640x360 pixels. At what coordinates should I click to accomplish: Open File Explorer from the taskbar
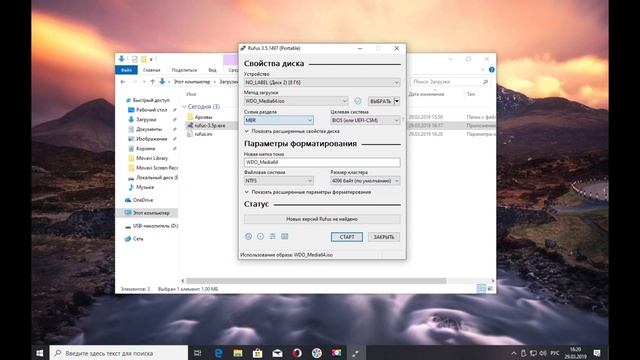pos(238,353)
